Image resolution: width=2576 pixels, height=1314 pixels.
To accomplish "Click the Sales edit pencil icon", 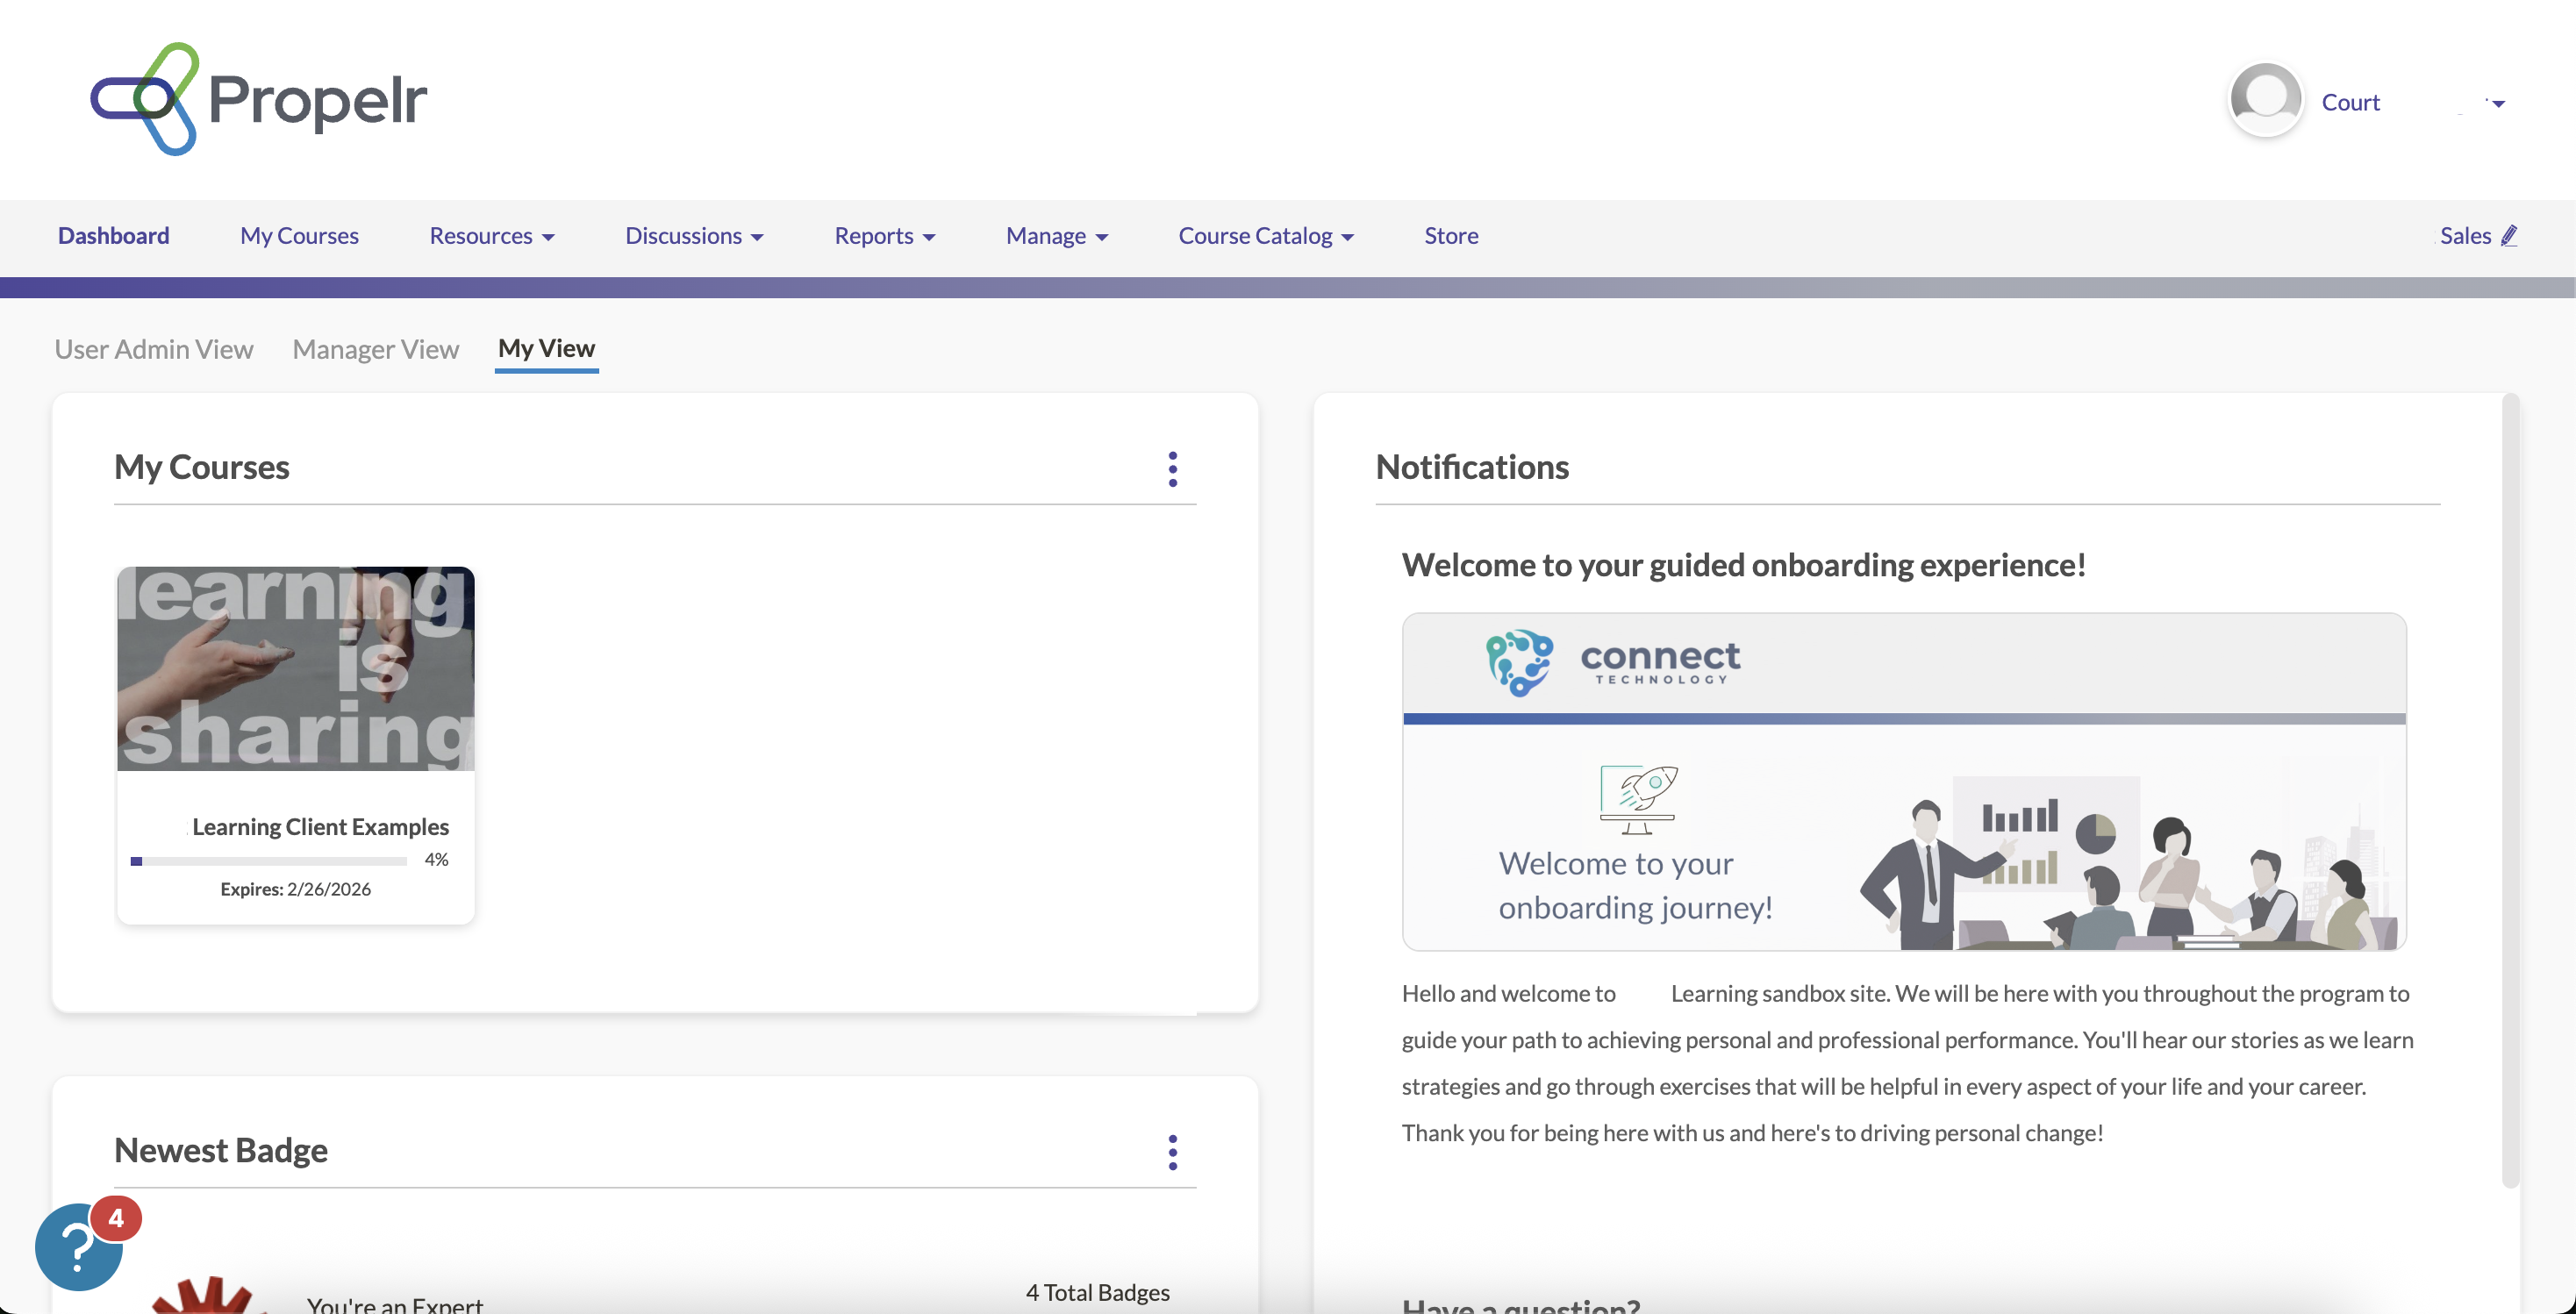I will click(x=2509, y=235).
